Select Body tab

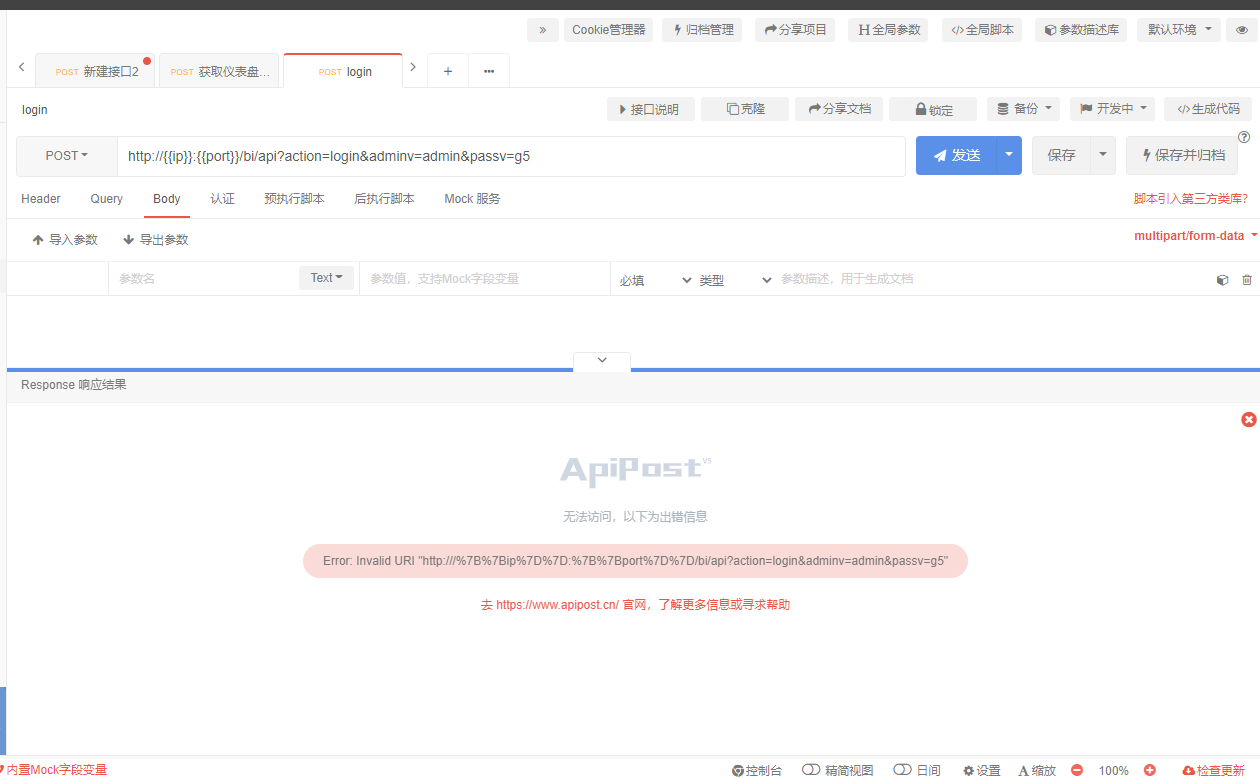coord(167,199)
